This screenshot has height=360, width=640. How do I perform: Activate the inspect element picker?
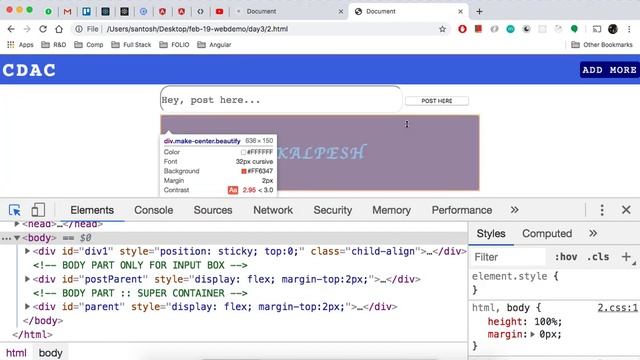[15, 210]
